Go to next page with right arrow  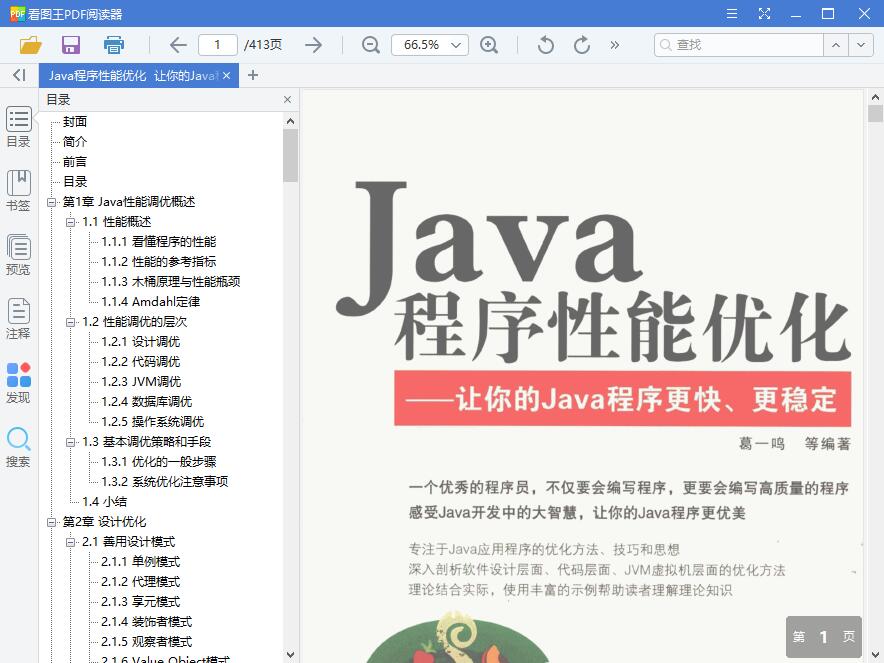coord(313,45)
